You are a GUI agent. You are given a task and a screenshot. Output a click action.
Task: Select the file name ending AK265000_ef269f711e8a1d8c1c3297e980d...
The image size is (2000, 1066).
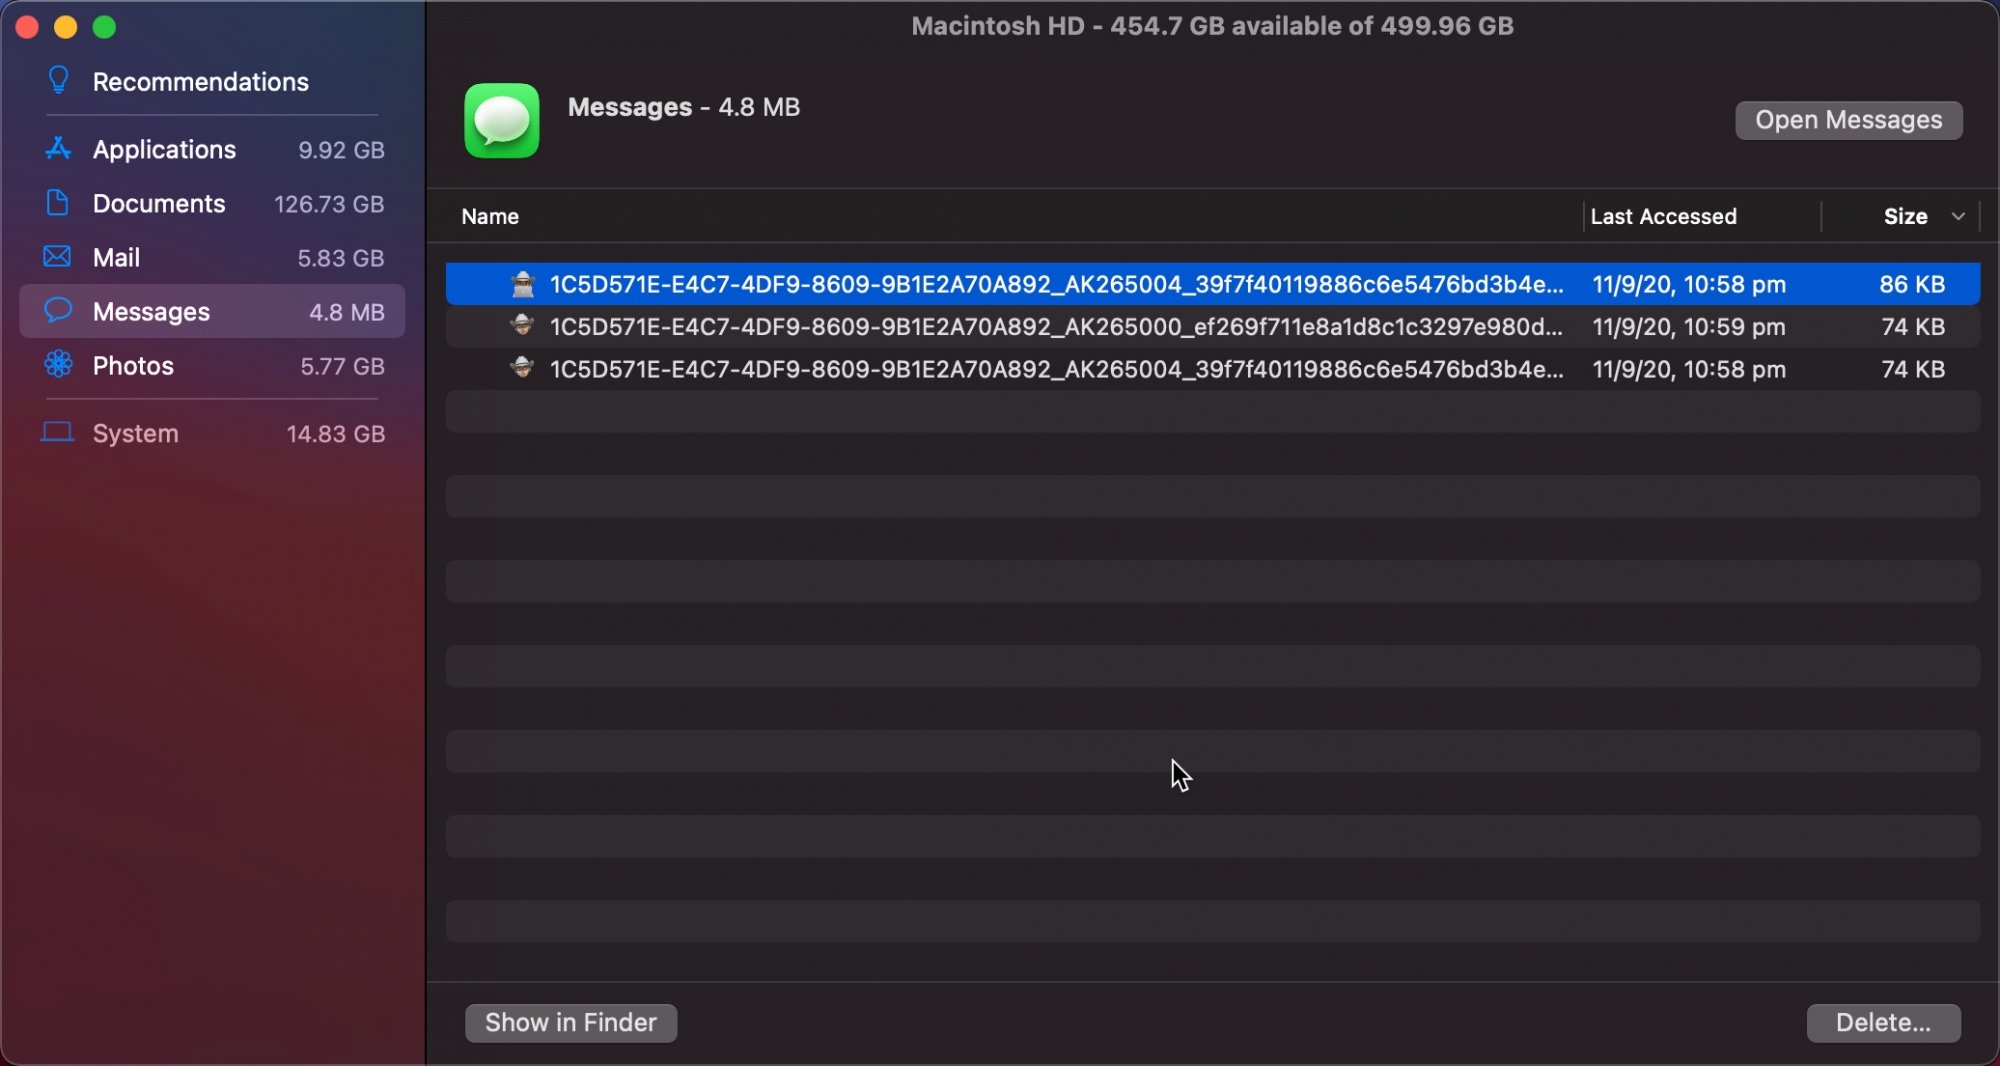click(x=1056, y=326)
